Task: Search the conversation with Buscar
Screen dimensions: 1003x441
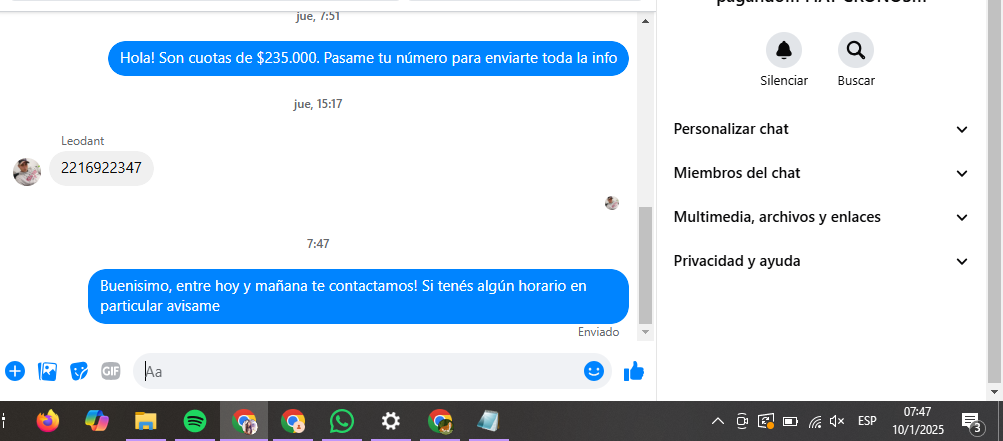Action: pyautogui.click(x=856, y=50)
